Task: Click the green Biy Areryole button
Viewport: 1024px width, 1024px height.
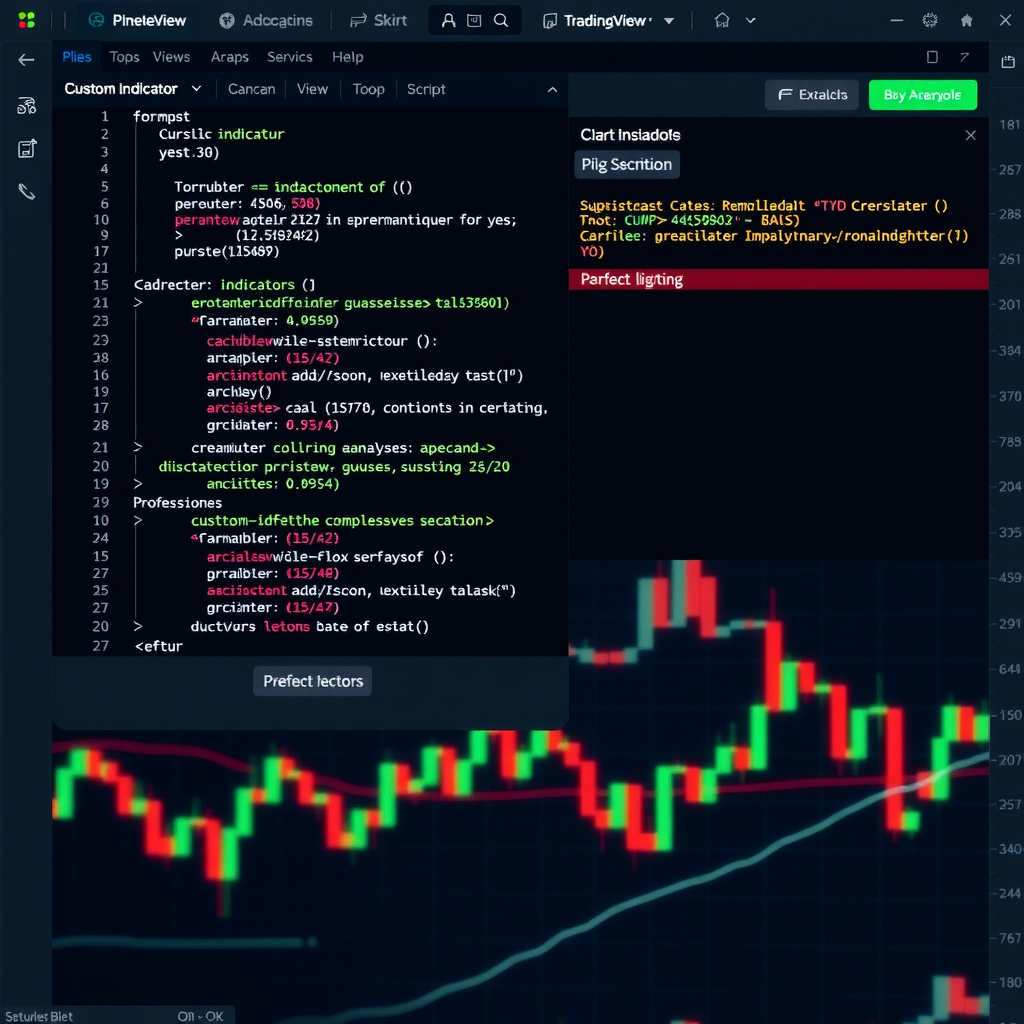Action: click(922, 95)
